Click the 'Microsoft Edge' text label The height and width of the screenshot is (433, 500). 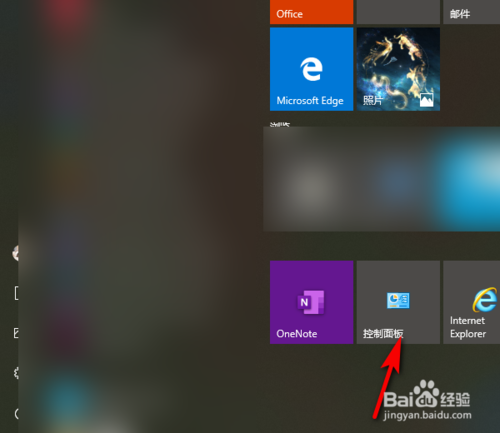tap(310, 100)
